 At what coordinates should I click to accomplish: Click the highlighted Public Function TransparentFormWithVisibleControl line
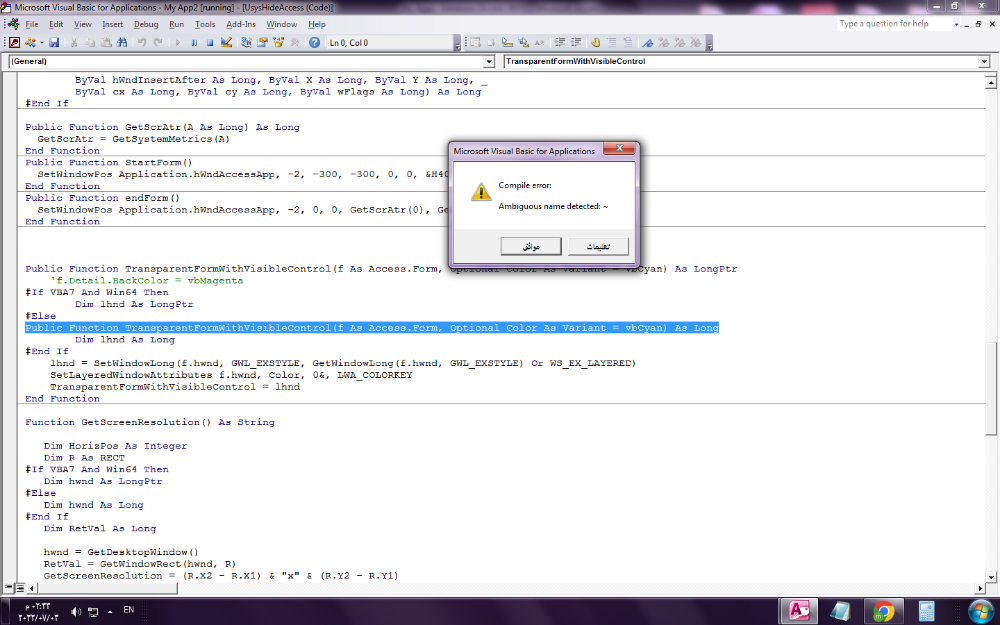click(x=372, y=328)
